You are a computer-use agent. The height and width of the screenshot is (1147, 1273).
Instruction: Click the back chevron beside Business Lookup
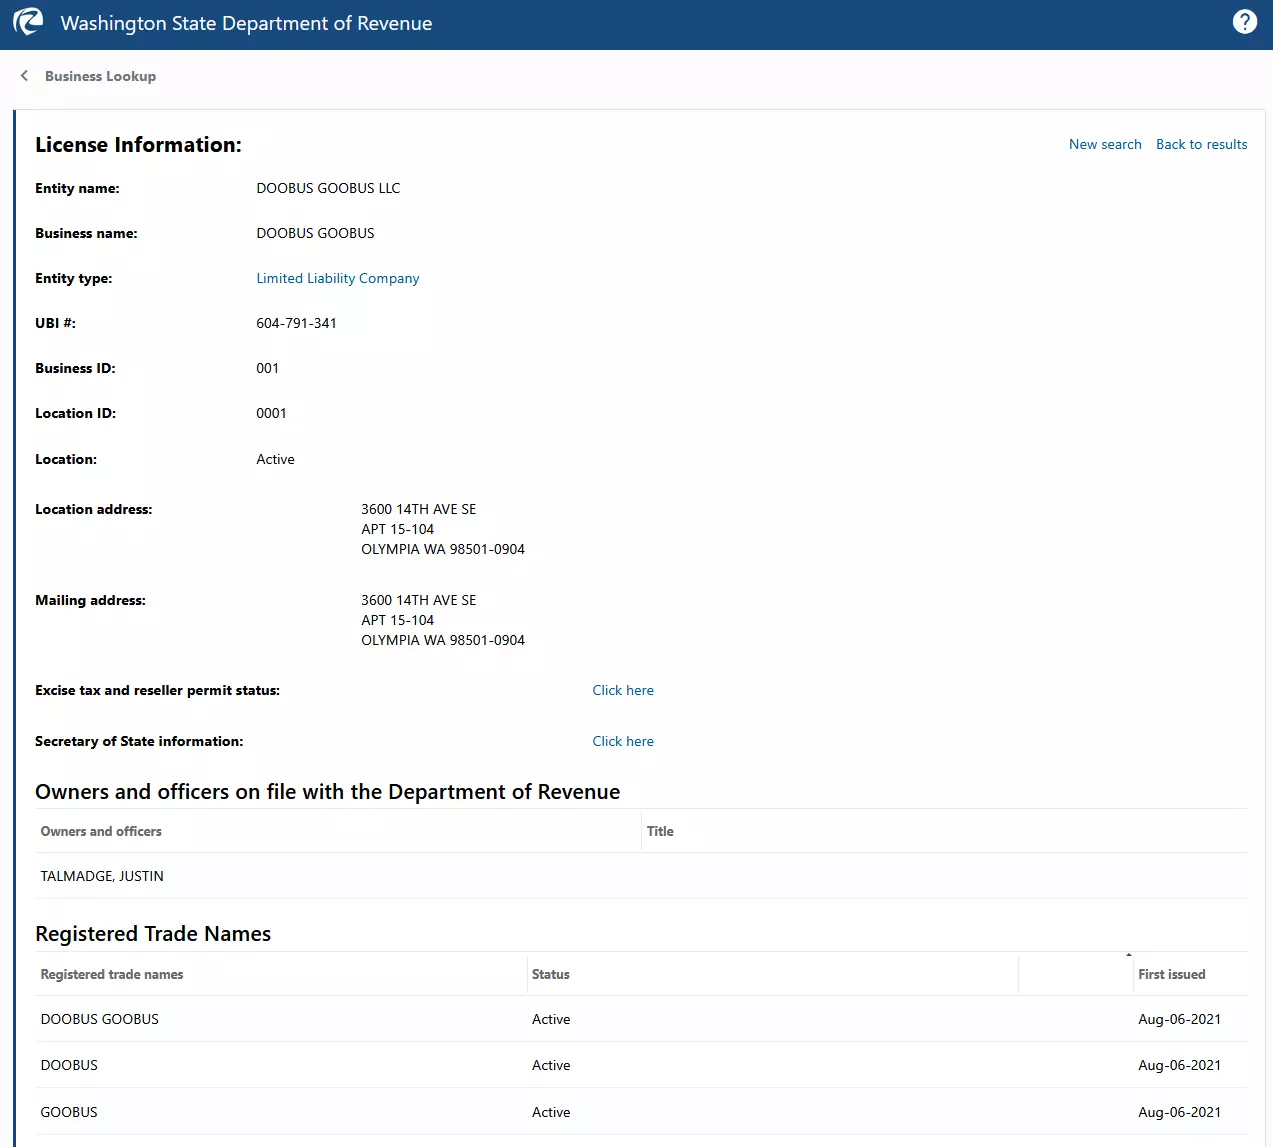pyautogui.click(x=24, y=76)
